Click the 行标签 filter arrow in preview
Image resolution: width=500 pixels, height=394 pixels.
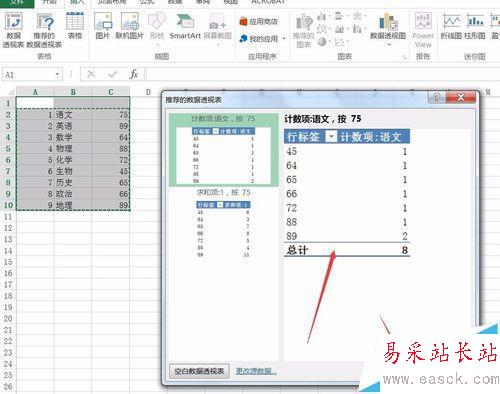coord(331,137)
